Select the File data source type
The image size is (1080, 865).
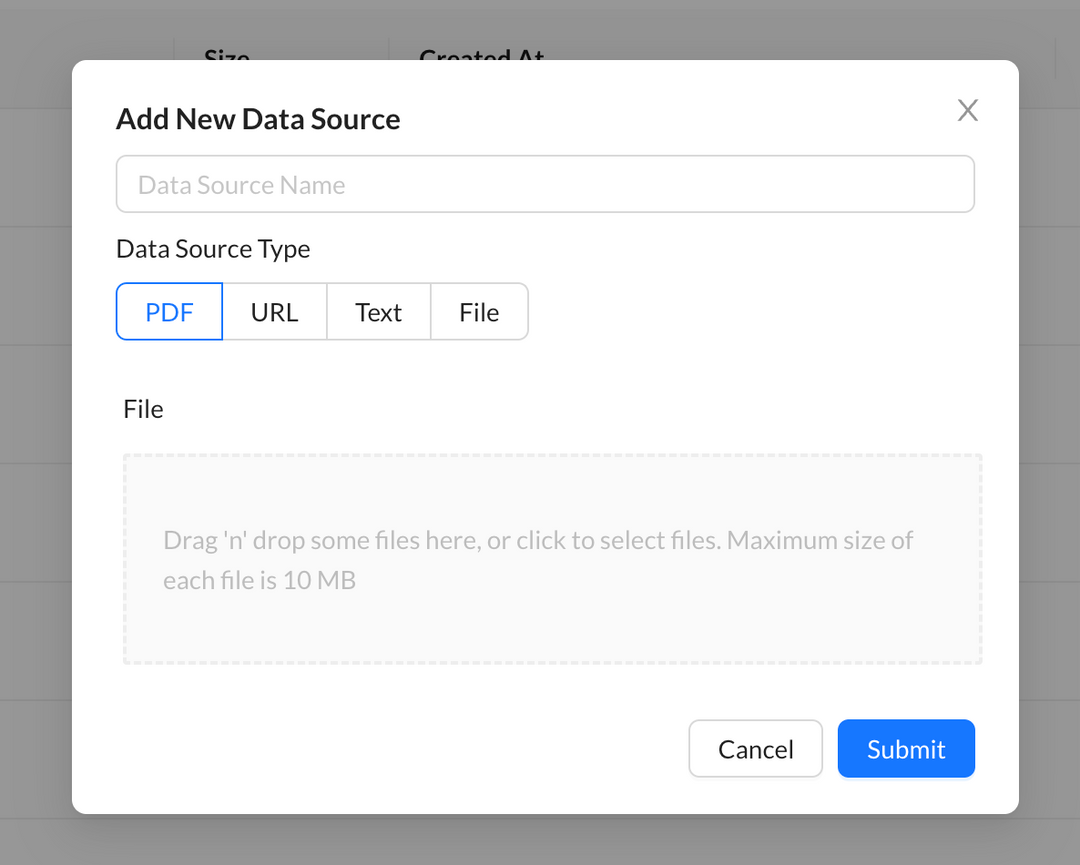coord(479,311)
